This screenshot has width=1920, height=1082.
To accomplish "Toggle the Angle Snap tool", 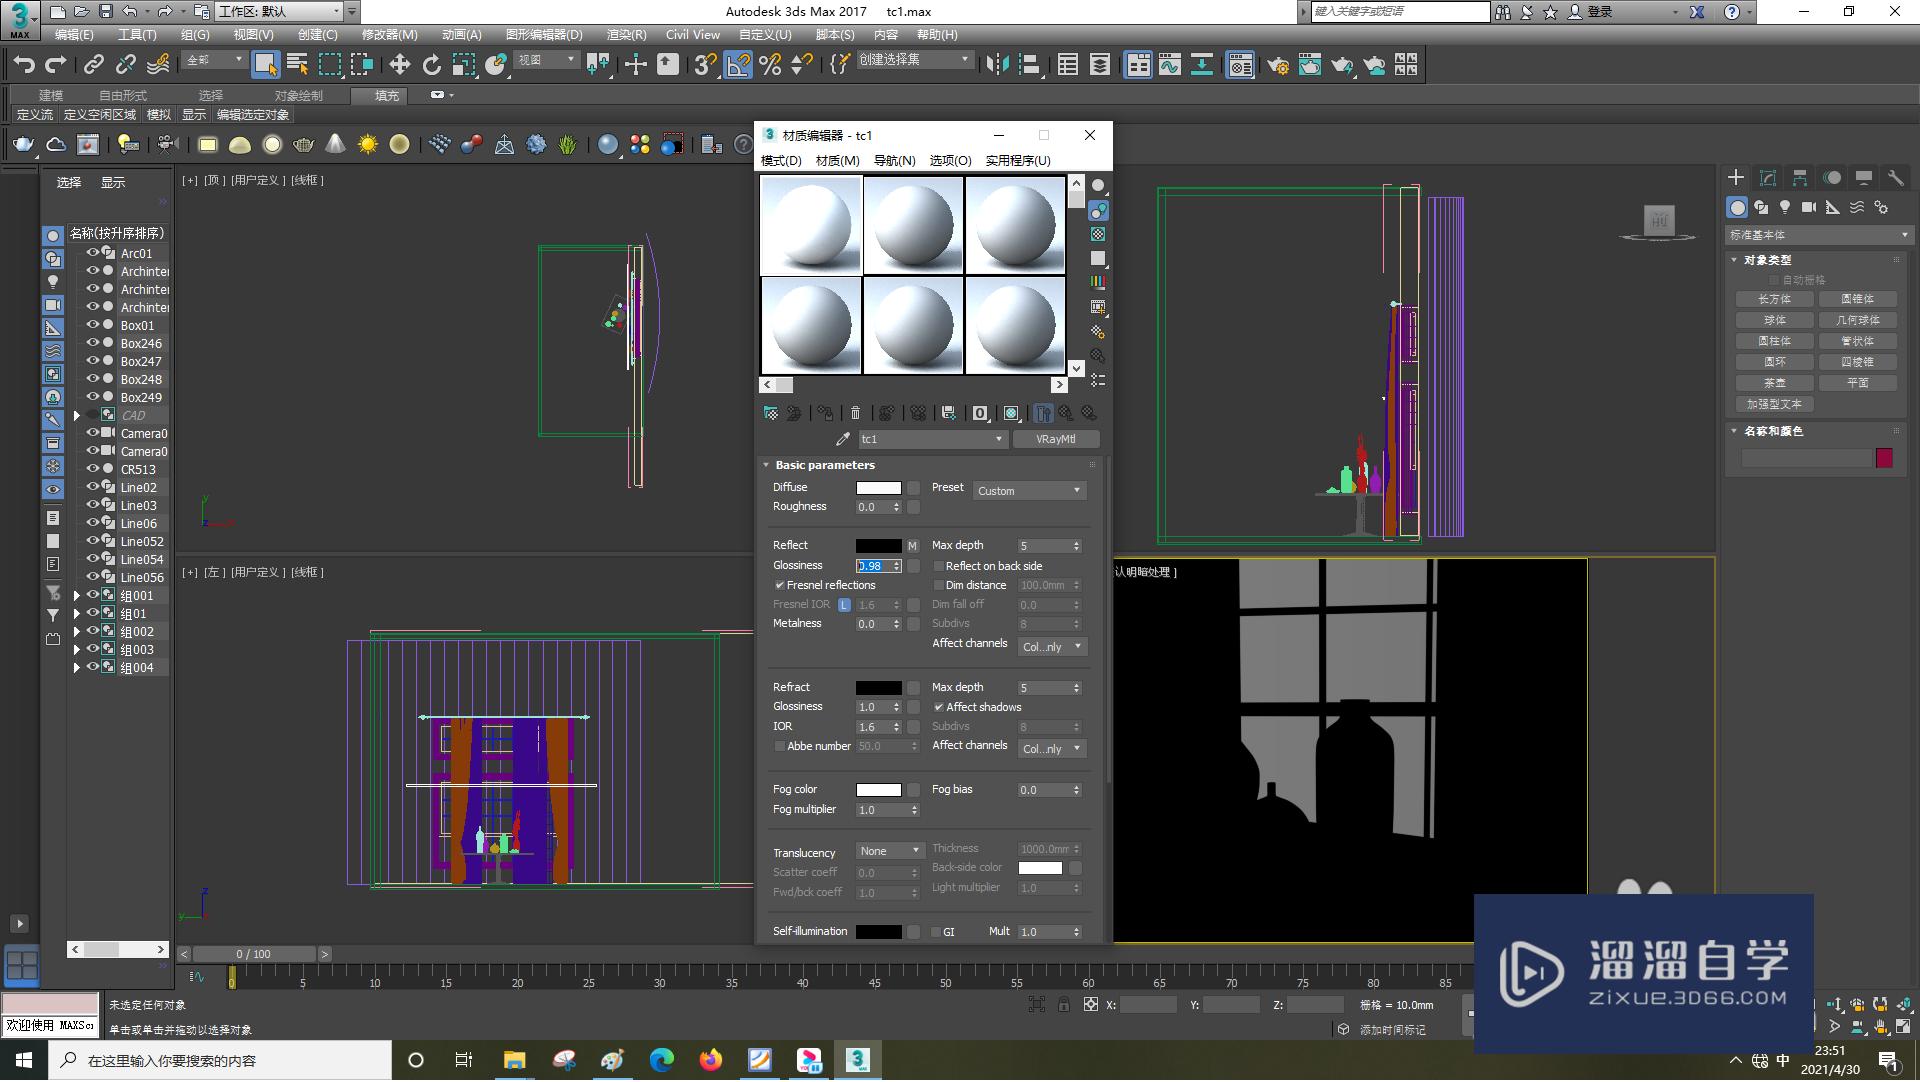I will (x=738, y=65).
